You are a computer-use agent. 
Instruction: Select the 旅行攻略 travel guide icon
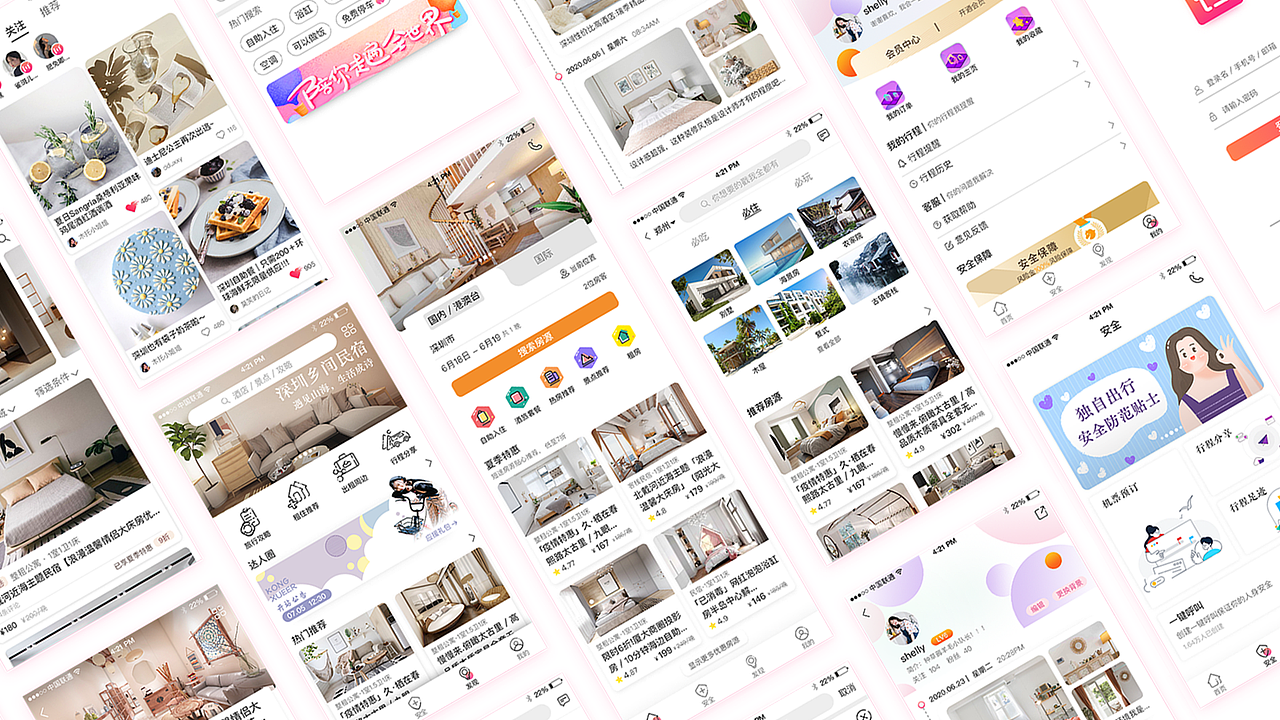tap(249, 522)
